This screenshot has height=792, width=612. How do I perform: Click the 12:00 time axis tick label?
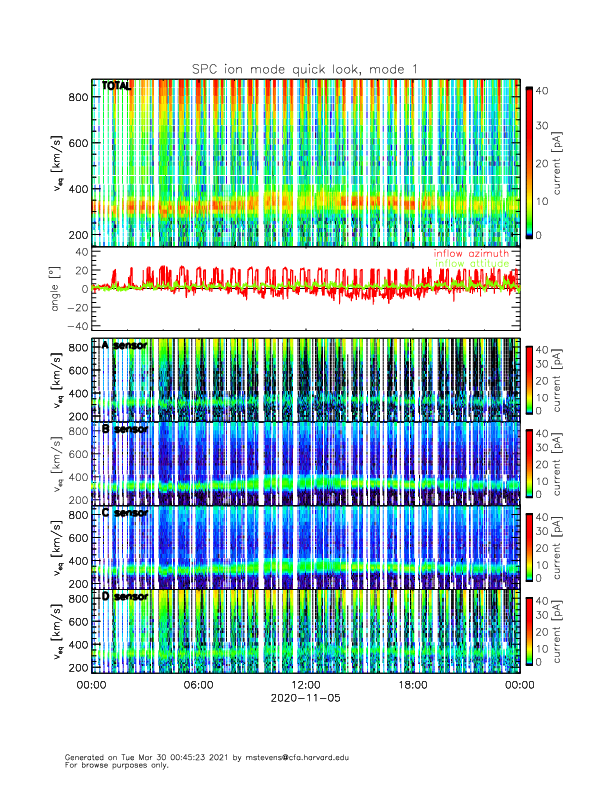[x=305, y=685]
